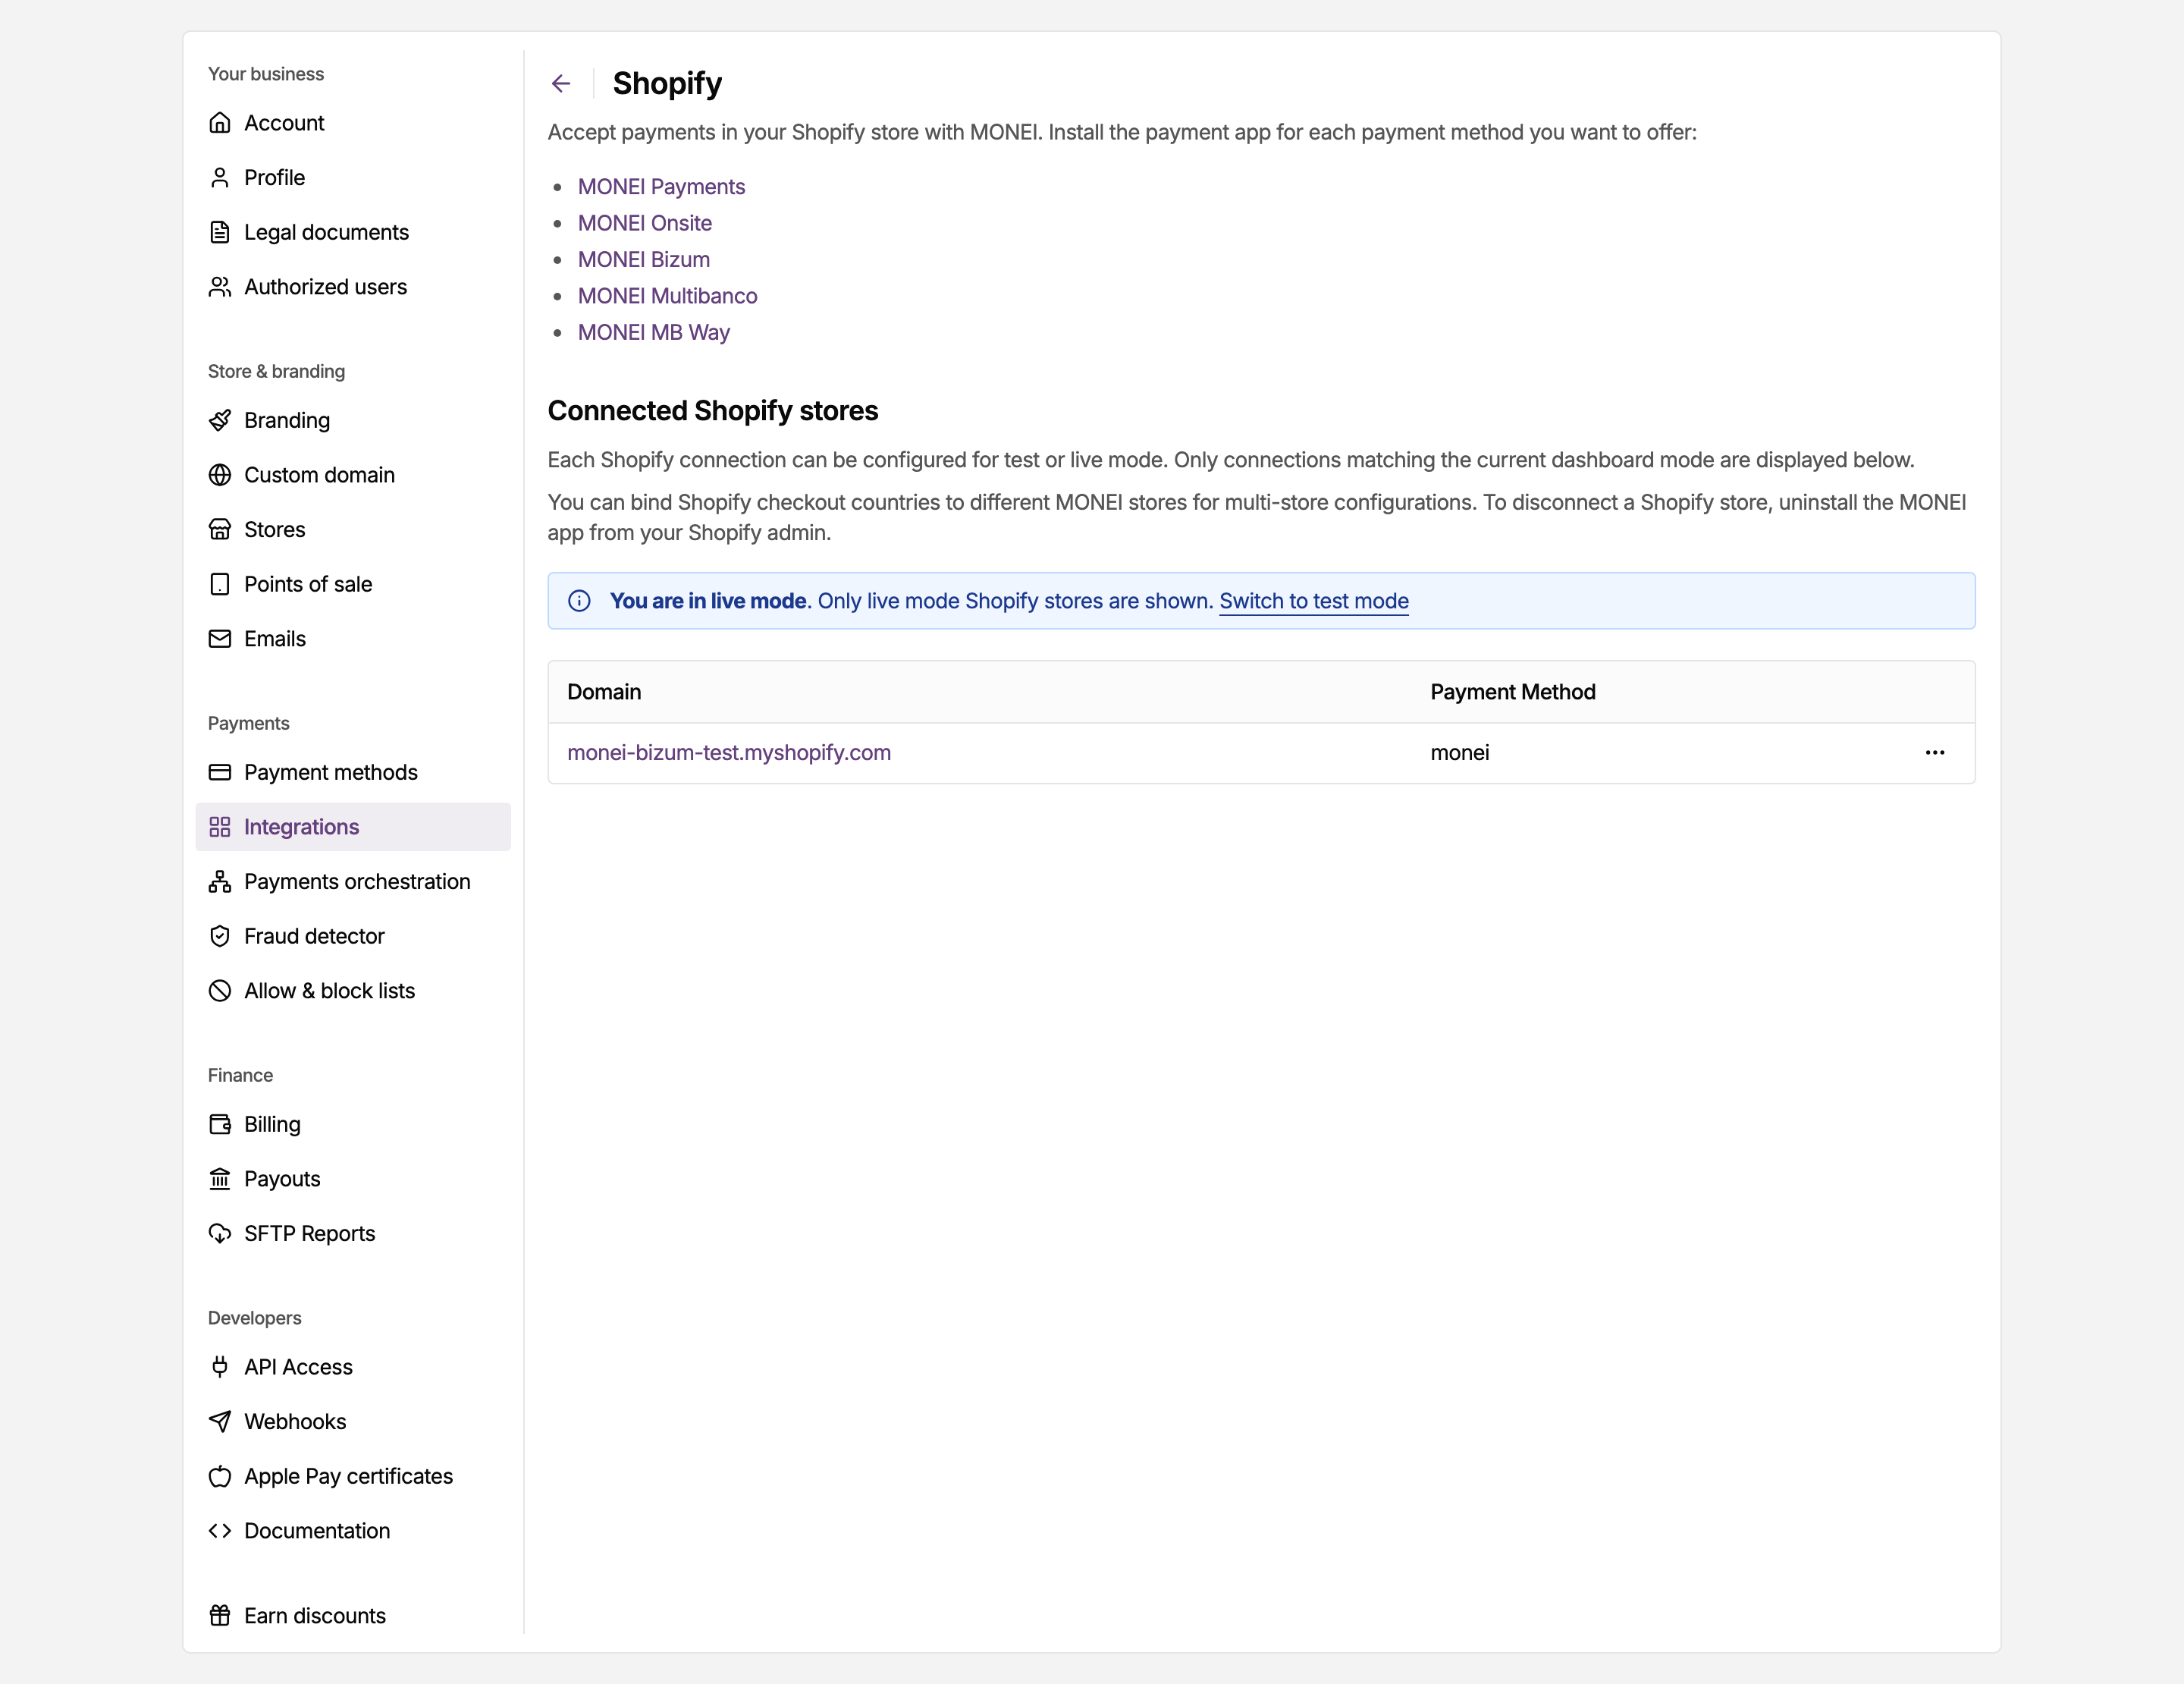Select Earn discounts

pyautogui.click(x=353, y=1616)
